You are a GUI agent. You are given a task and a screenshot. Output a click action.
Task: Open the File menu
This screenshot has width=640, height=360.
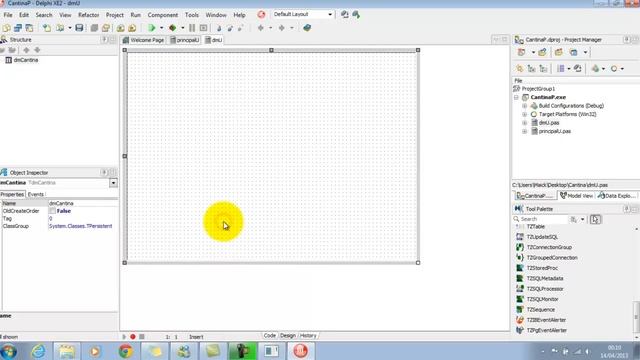click(8, 15)
